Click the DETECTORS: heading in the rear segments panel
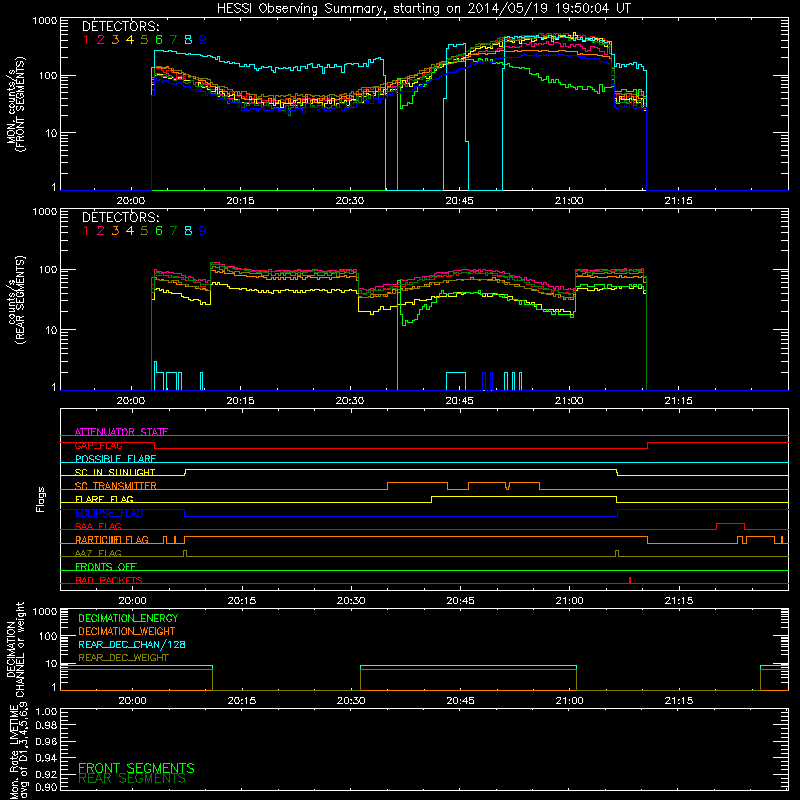The image size is (800, 800). [x=121, y=218]
